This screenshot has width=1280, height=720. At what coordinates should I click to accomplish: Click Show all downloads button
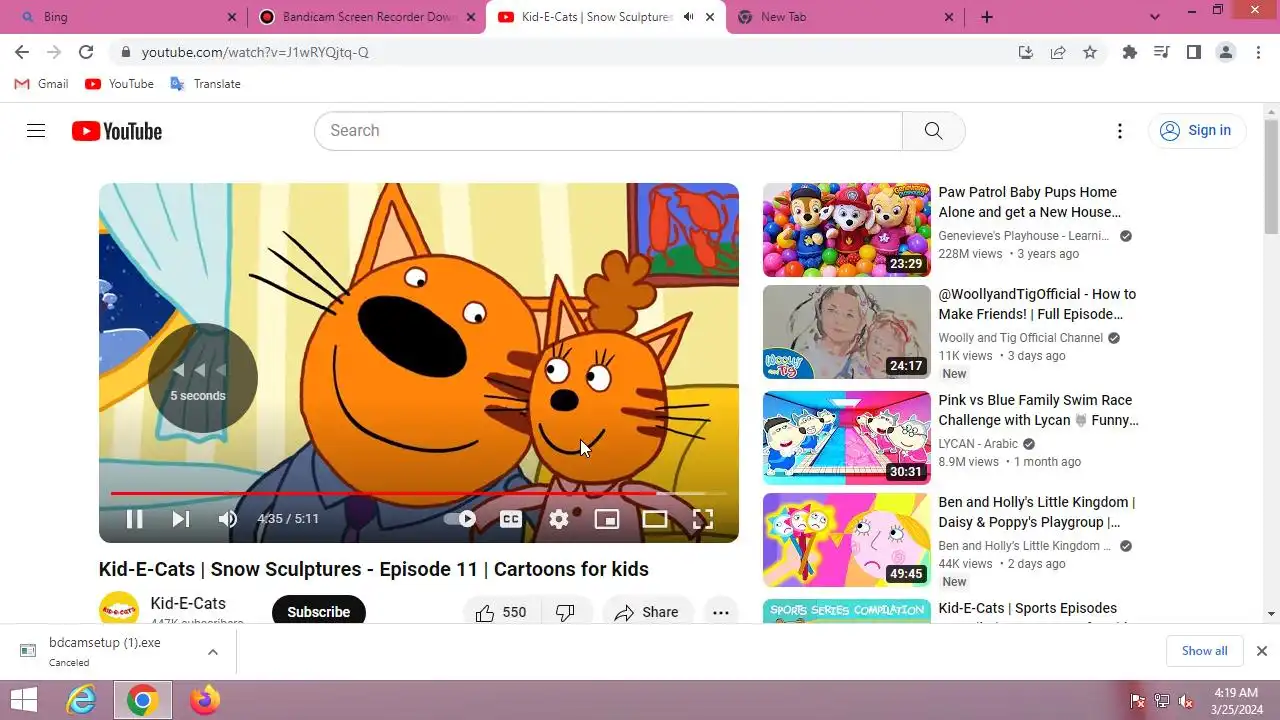click(x=1204, y=651)
